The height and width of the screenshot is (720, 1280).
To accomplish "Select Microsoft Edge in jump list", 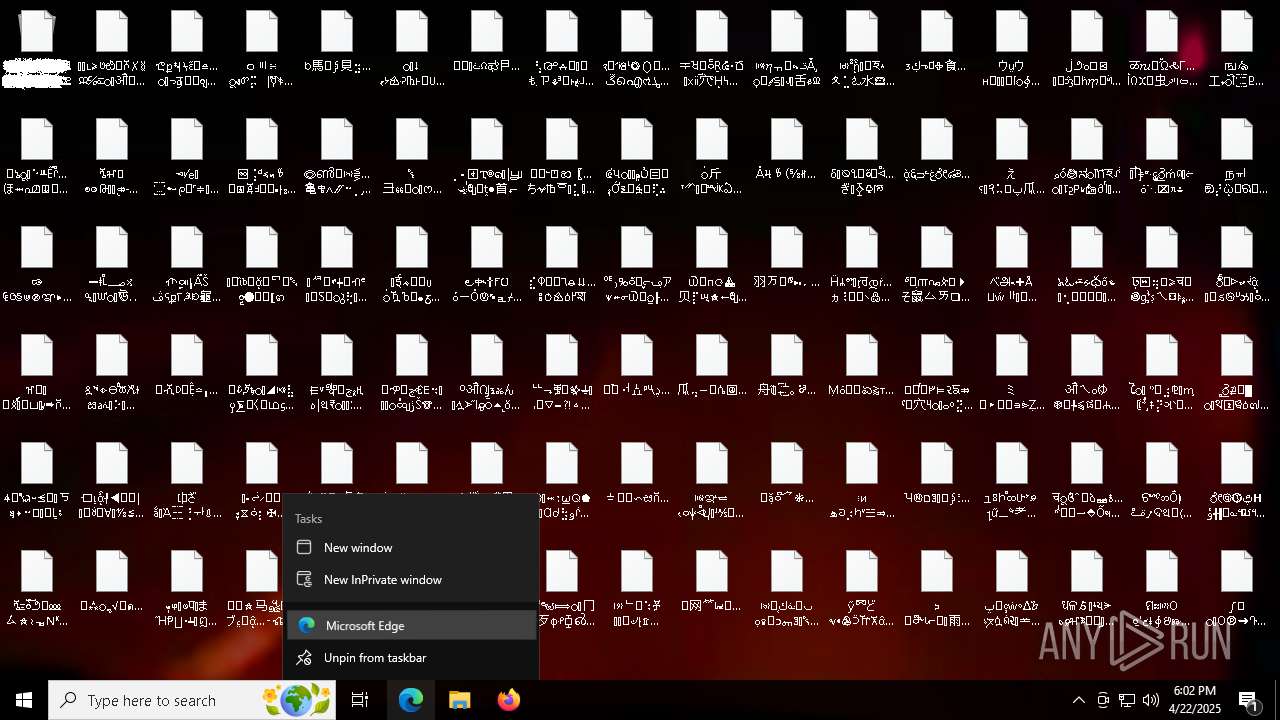I will pos(412,626).
